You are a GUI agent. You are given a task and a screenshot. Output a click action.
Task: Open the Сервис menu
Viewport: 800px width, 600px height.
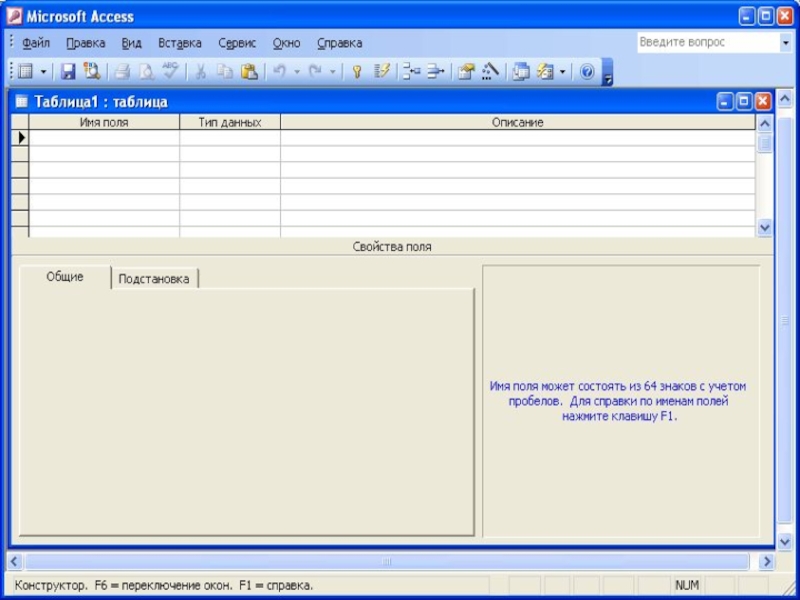pos(237,43)
